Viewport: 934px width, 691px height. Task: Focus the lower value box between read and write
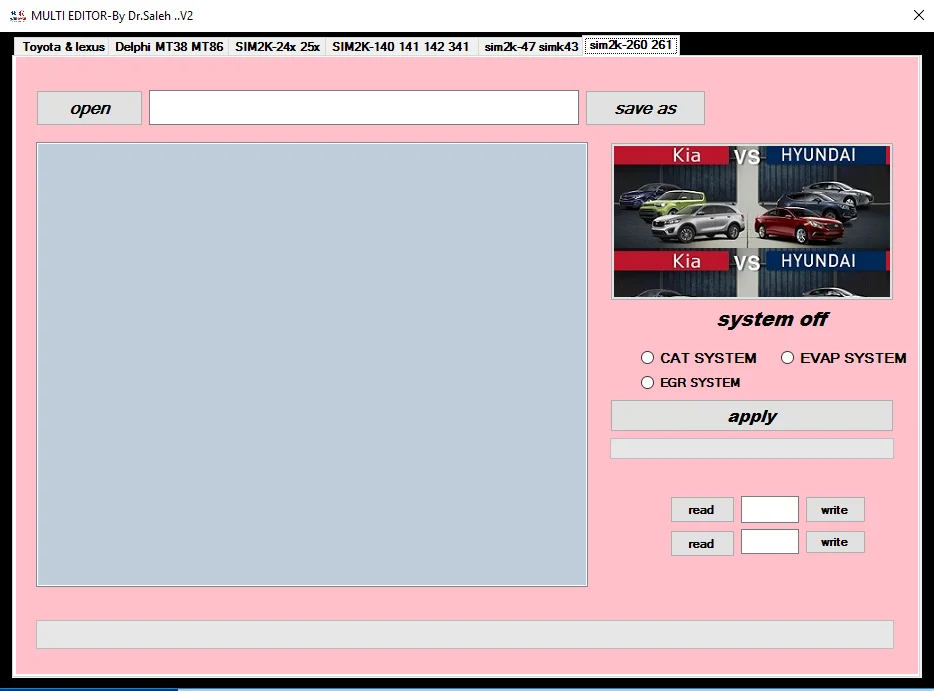(x=770, y=541)
